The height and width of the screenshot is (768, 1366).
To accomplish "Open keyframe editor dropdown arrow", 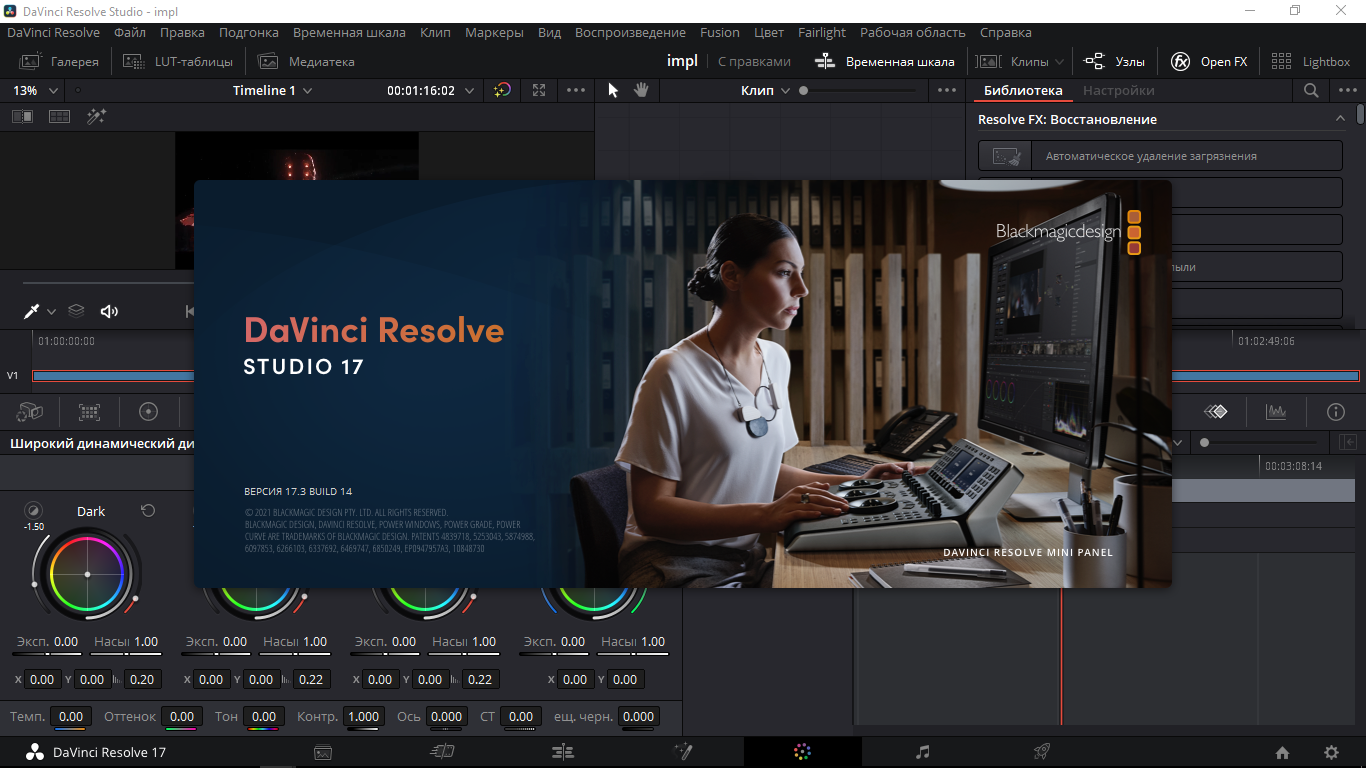I will 1177,442.
